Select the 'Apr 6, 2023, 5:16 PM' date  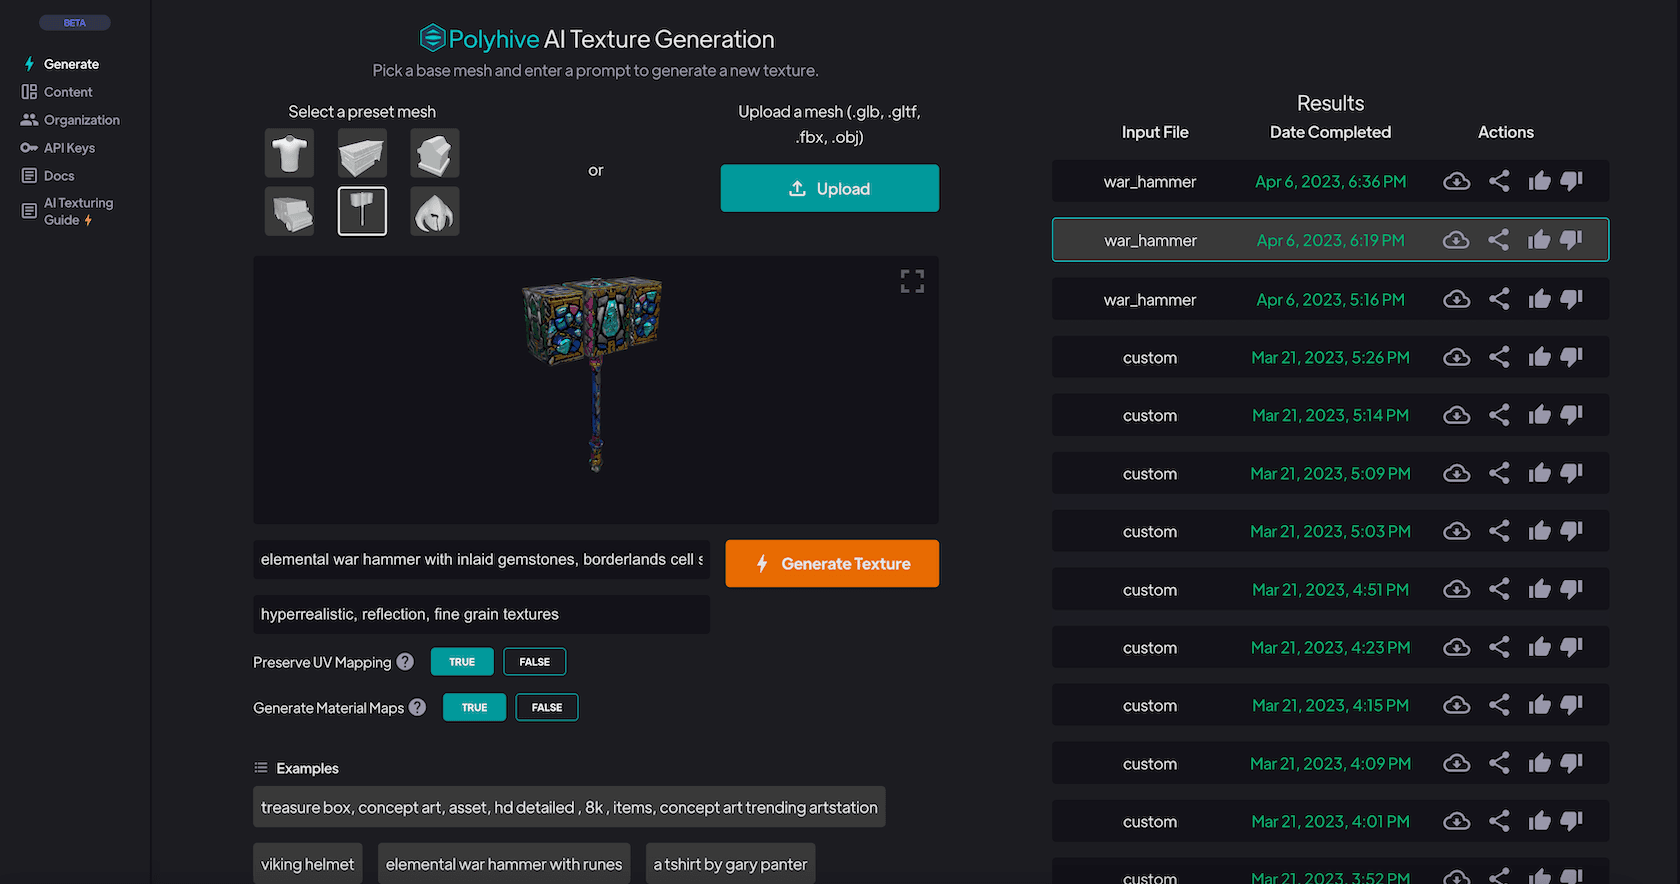(x=1330, y=300)
